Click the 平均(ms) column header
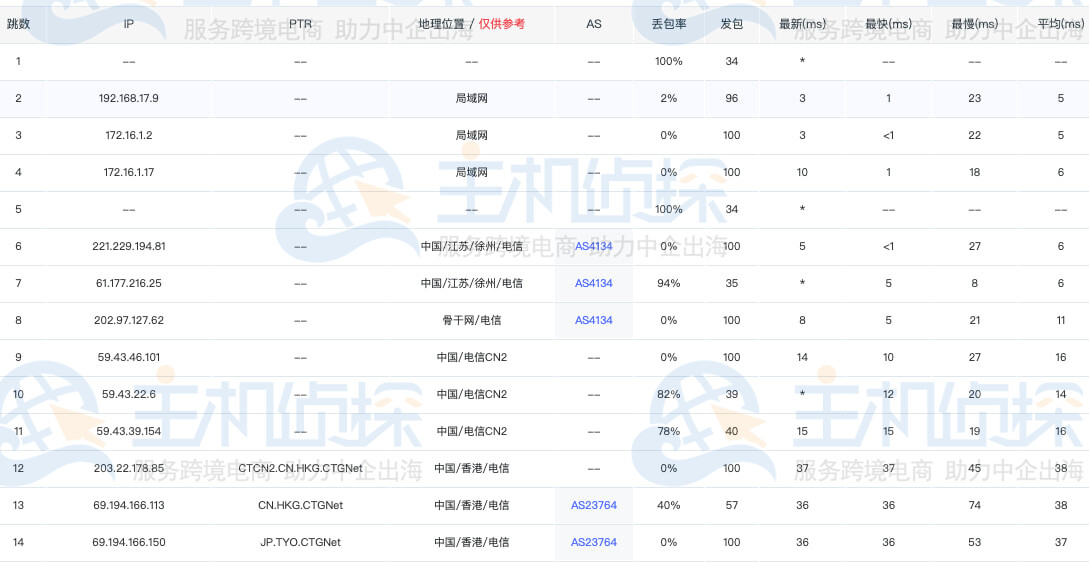Viewport: 1089px width, 562px height. point(1060,23)
